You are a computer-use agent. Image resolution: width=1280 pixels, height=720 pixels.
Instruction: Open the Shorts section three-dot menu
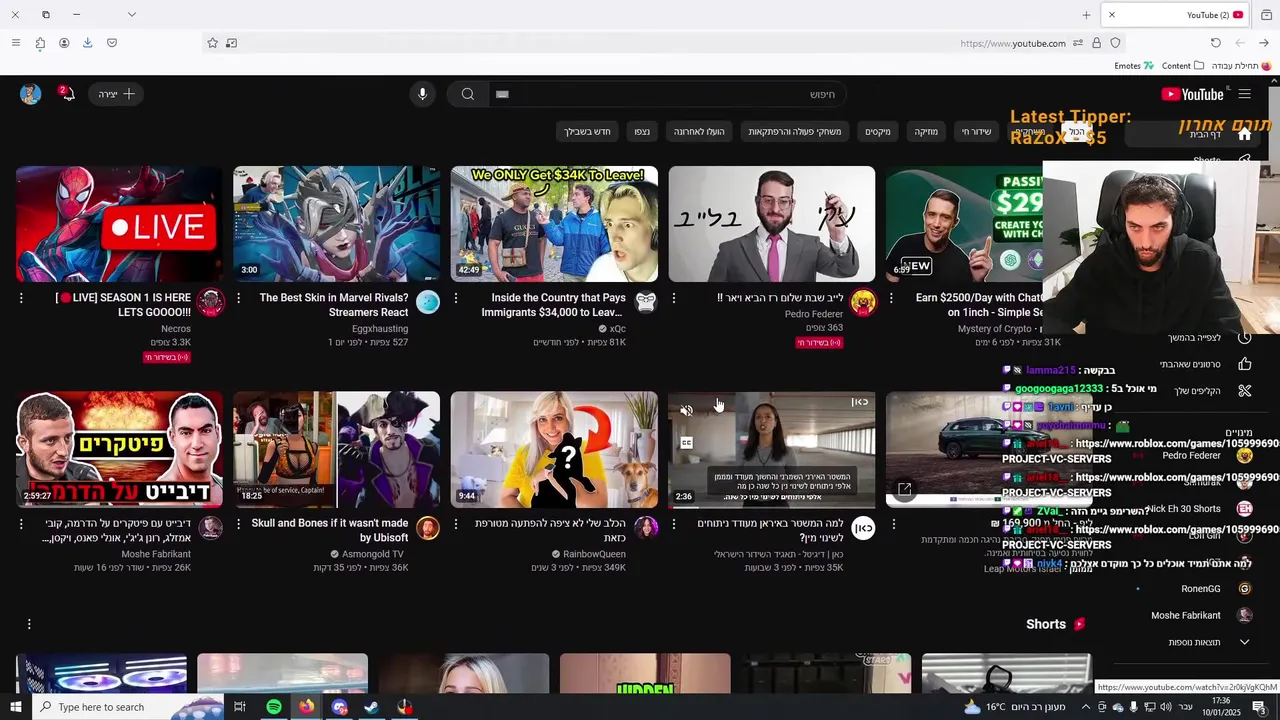coord(29,624)
